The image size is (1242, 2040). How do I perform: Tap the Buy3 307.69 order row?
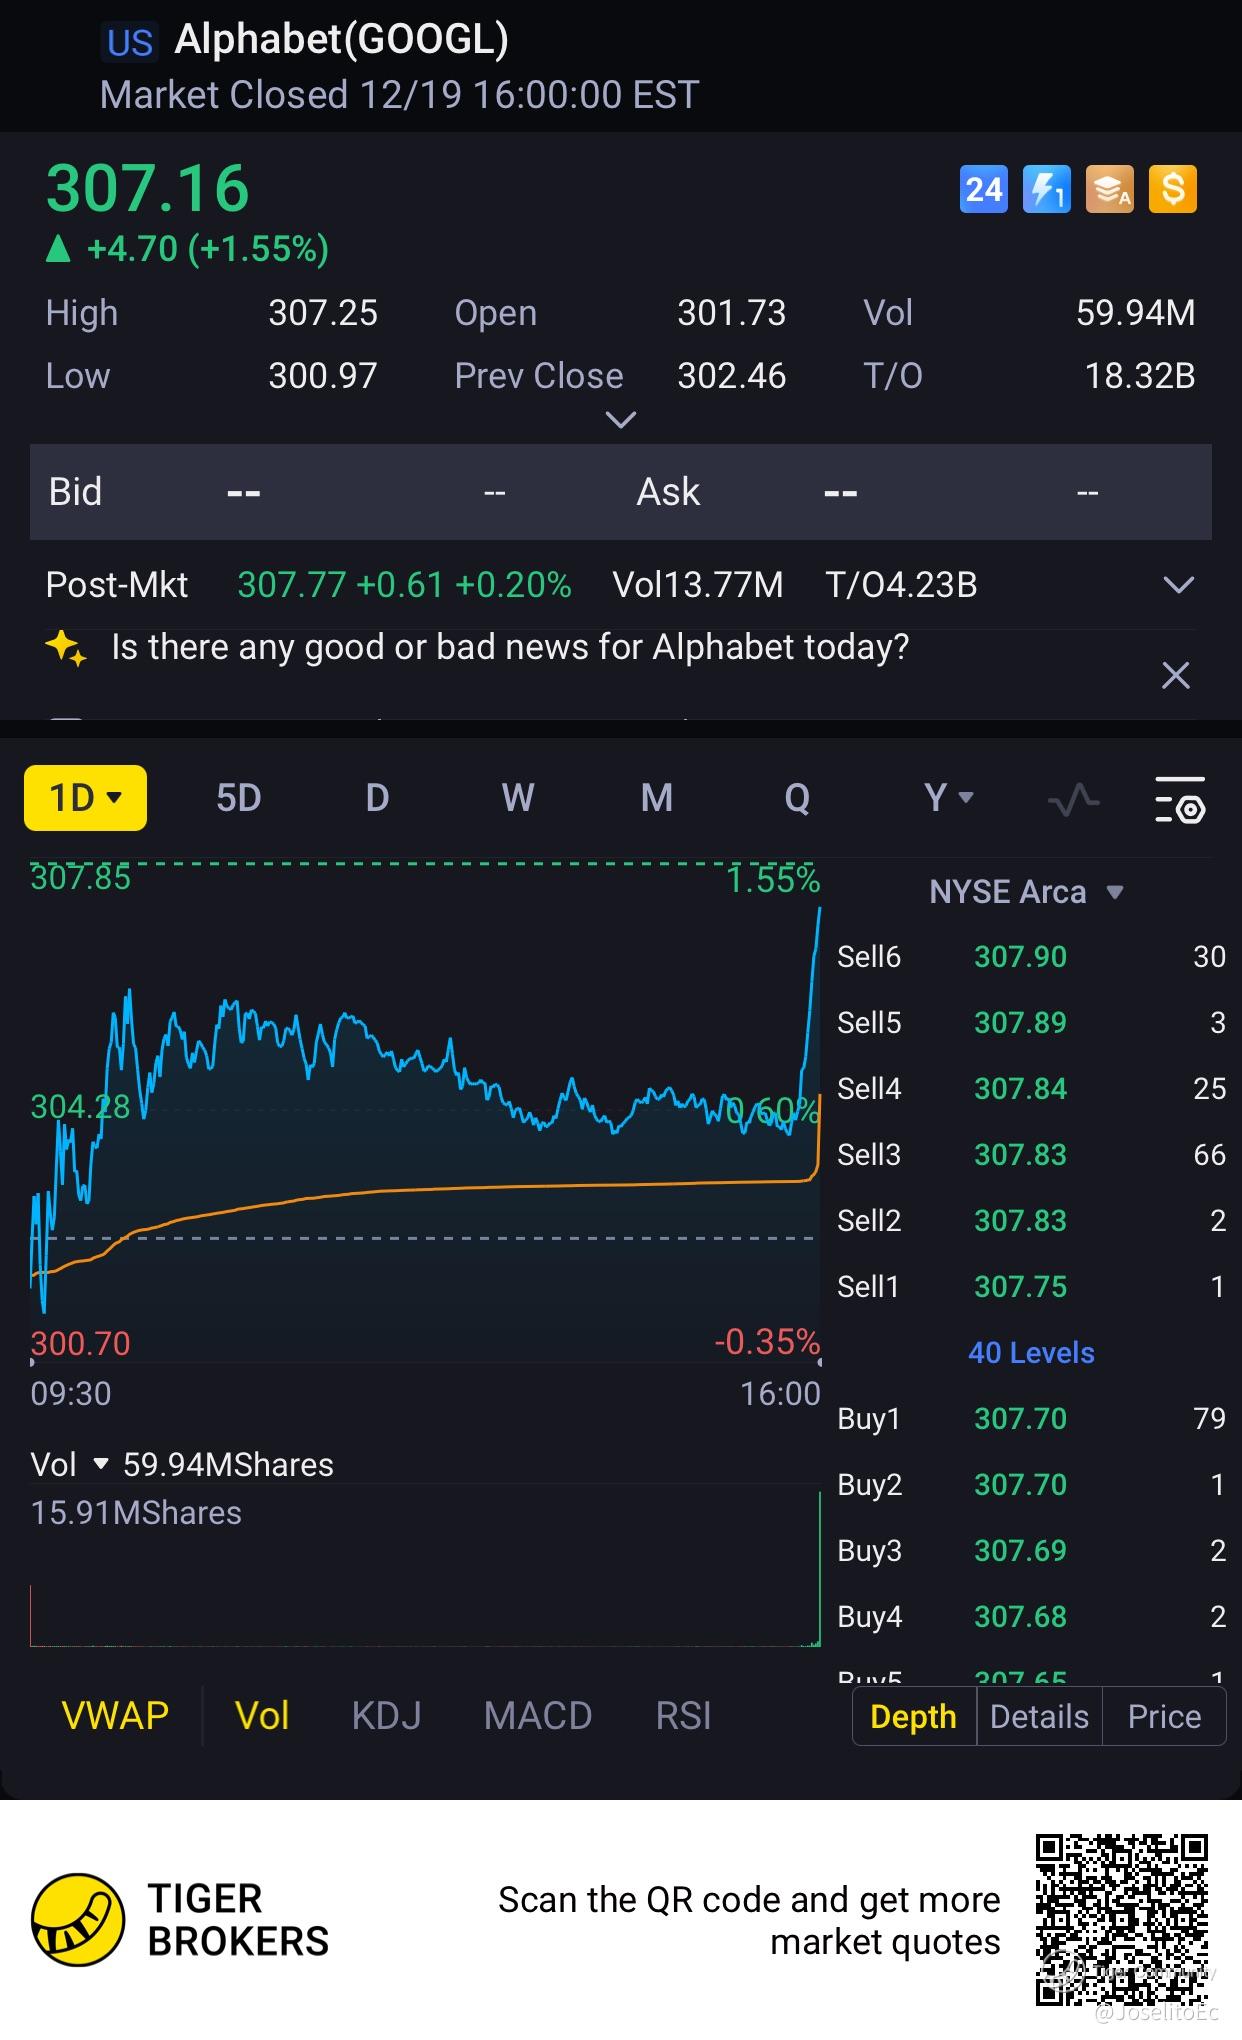(1031, 1551)
